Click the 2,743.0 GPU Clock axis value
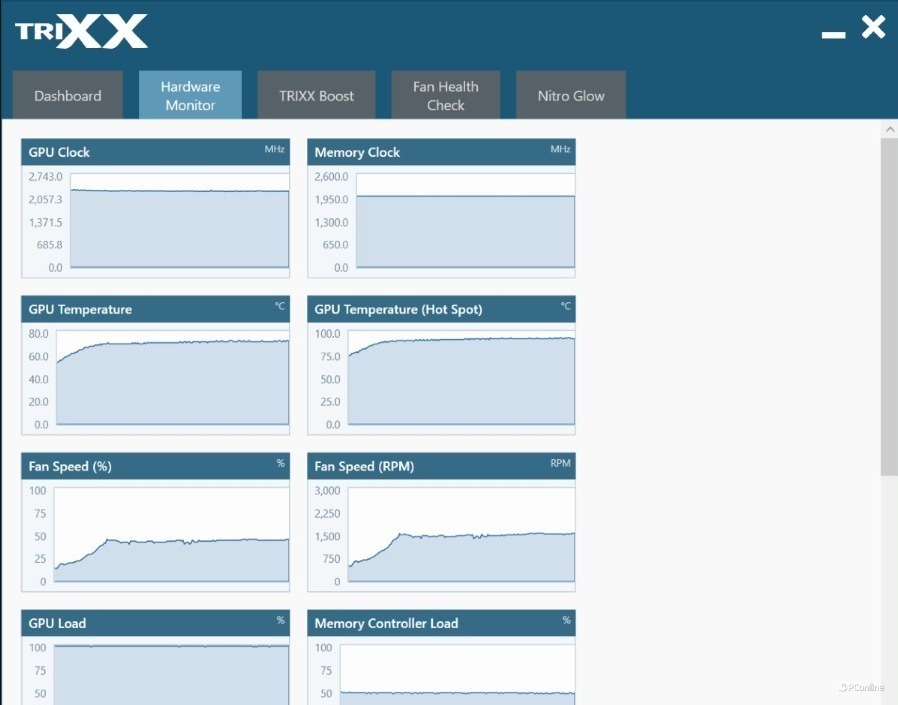Image resolution: width=898 pixels, height=705 pixels. tap(45, 176)
